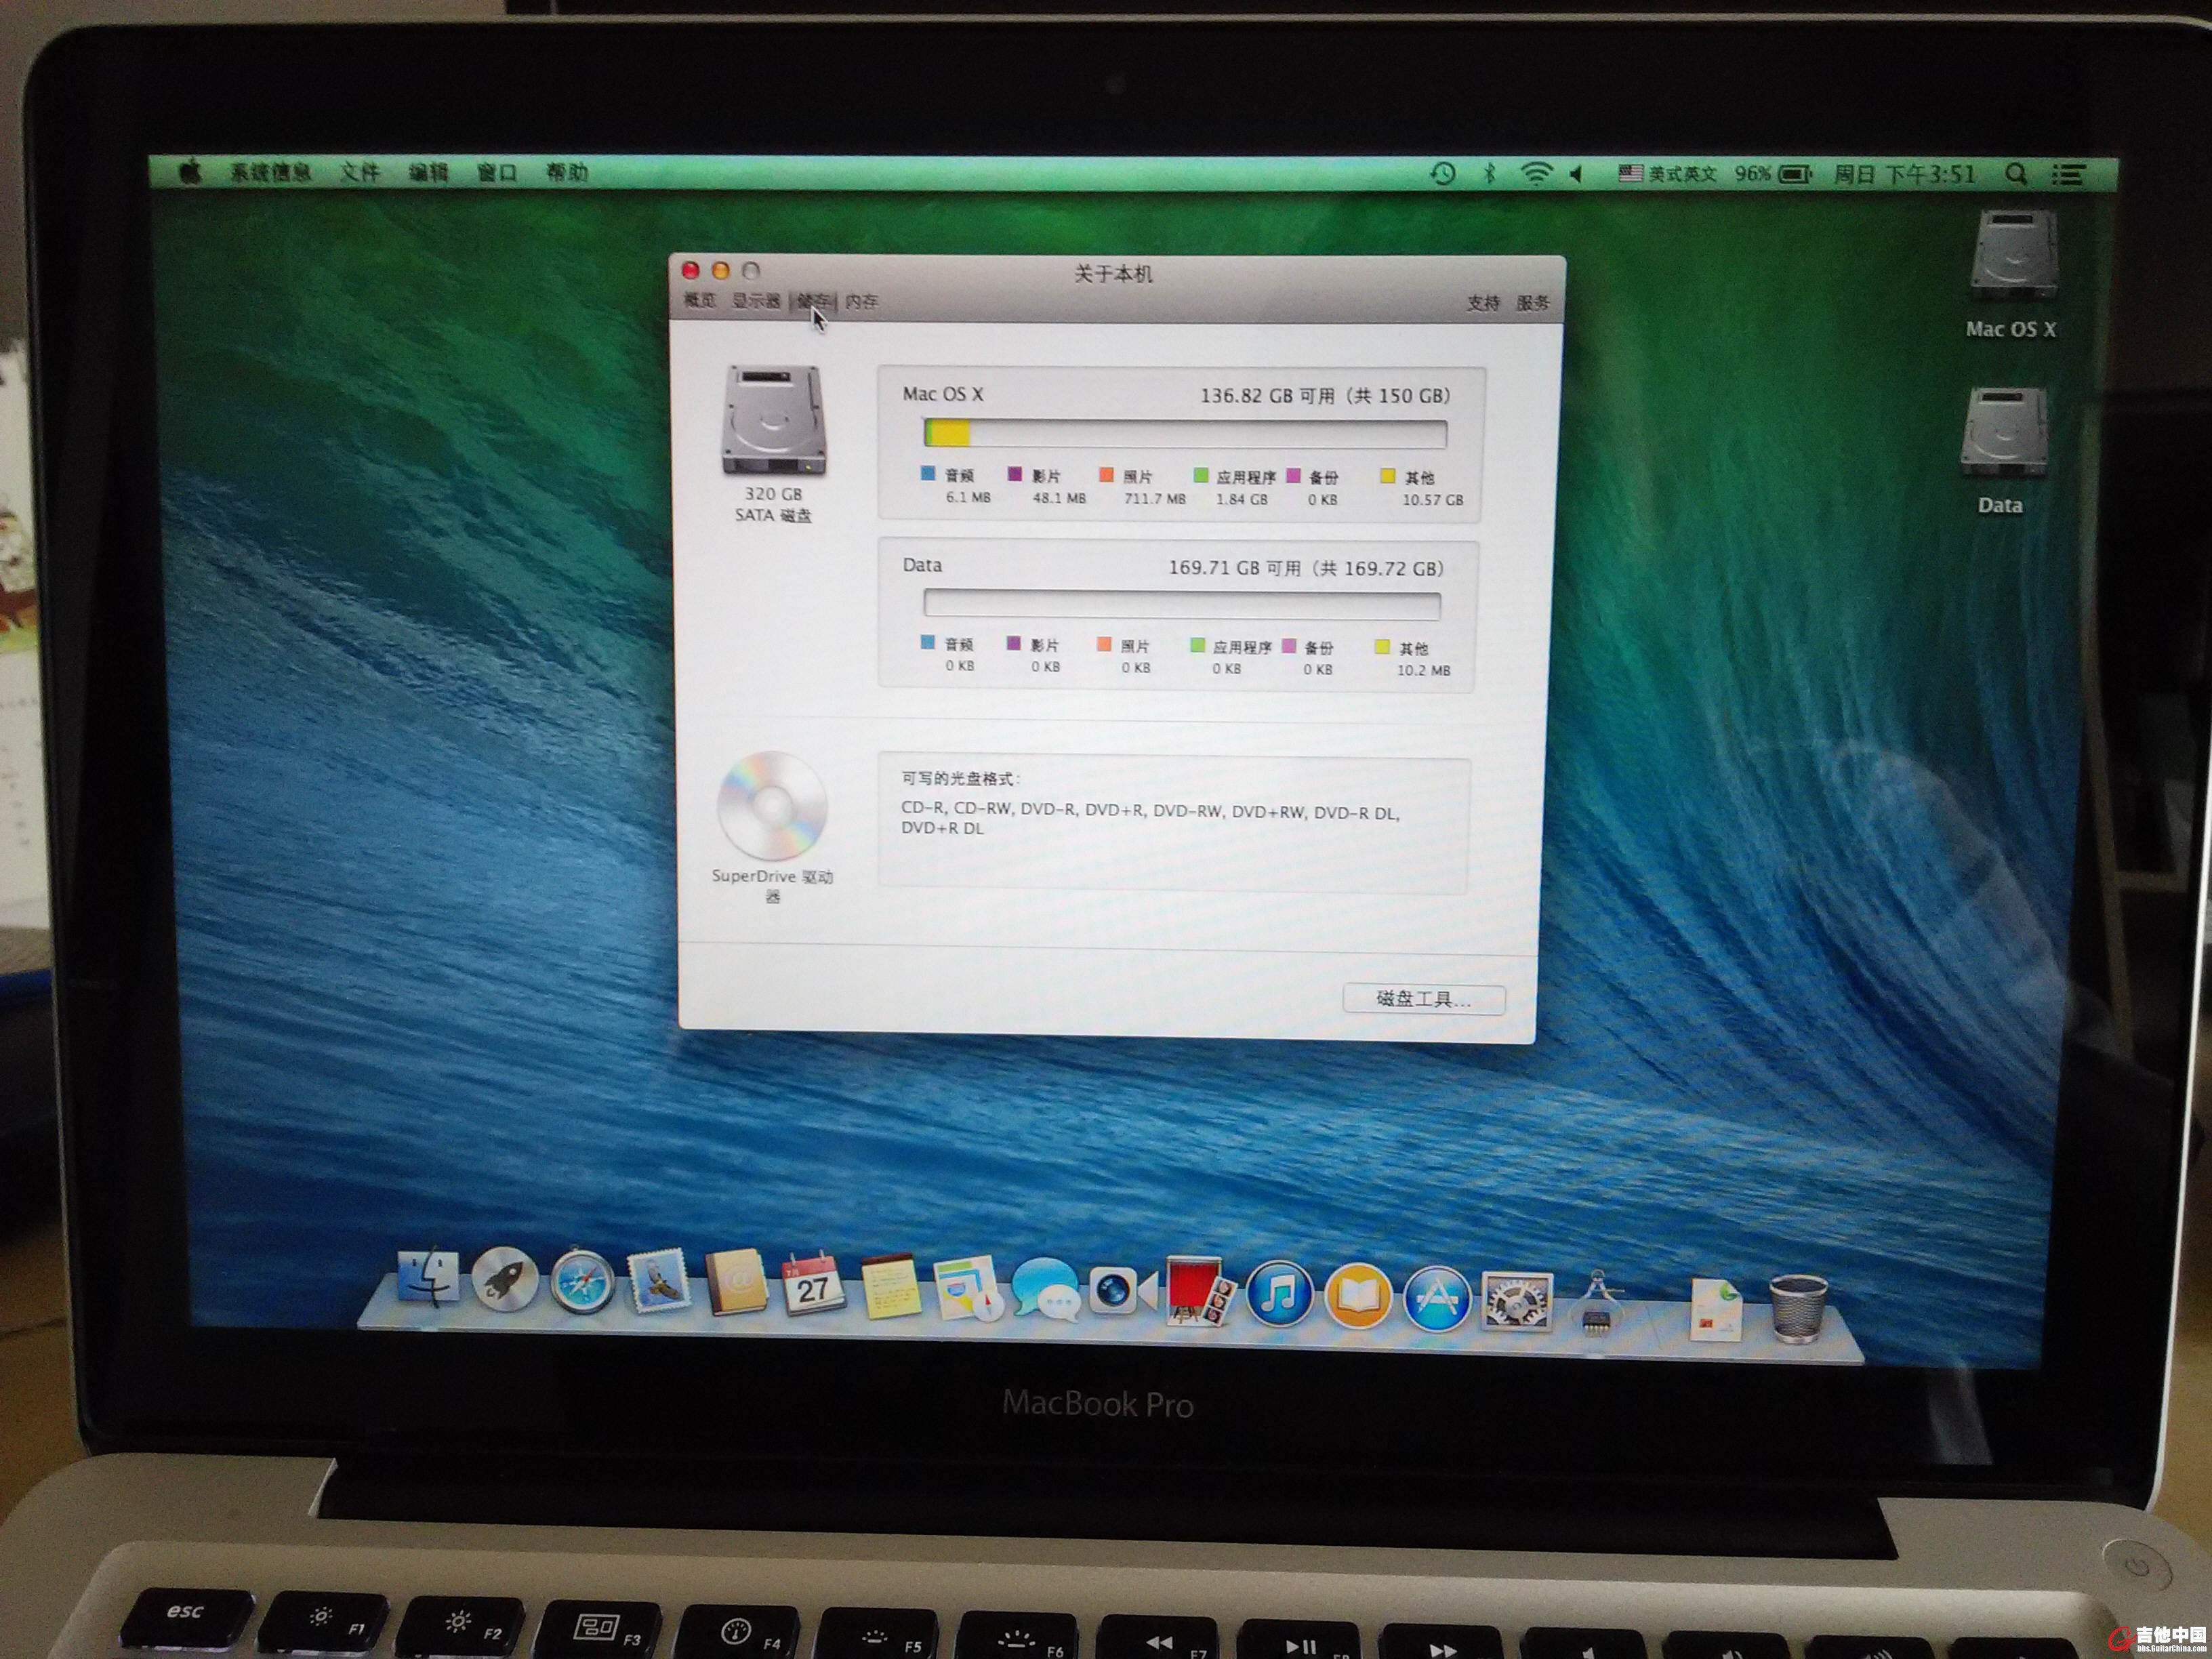Open Messages speech bubble icon

pyautogui.click(x=1045, y=1289)
